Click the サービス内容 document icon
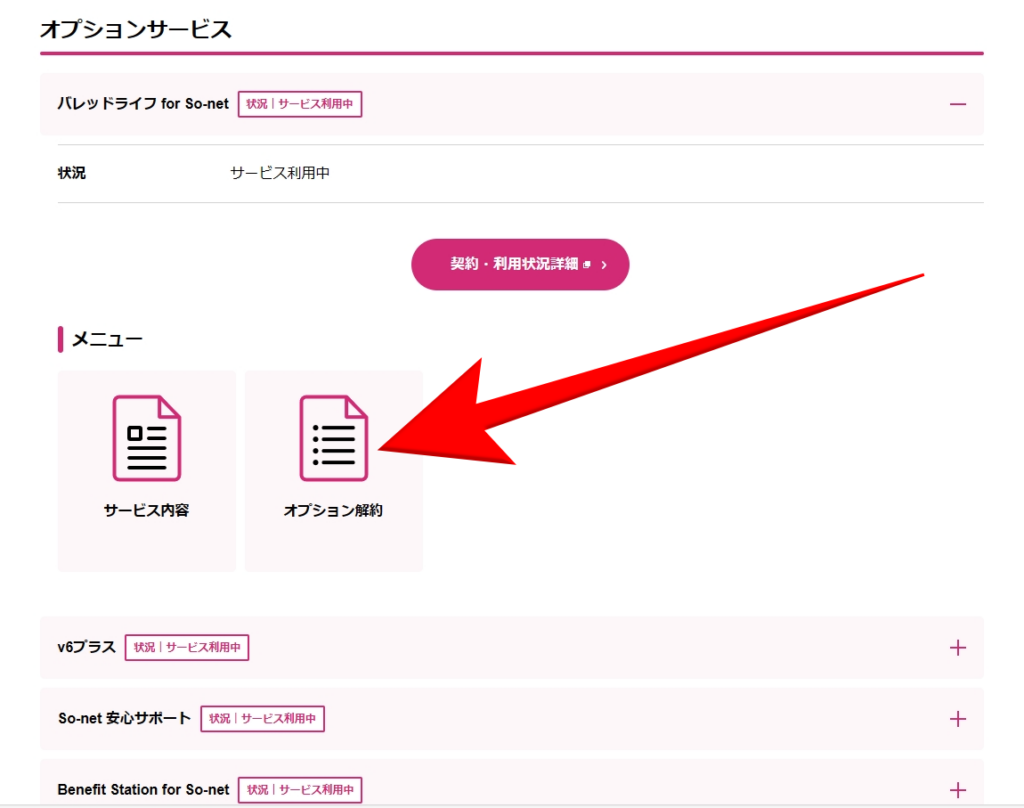This screenshot has width=1024, height=808. (x=146, y=437)
